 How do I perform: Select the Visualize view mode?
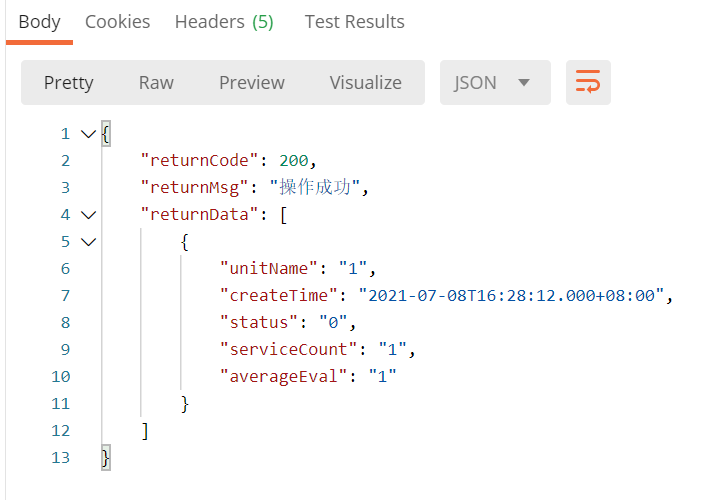pyautogui.click(x=365, y=83)
